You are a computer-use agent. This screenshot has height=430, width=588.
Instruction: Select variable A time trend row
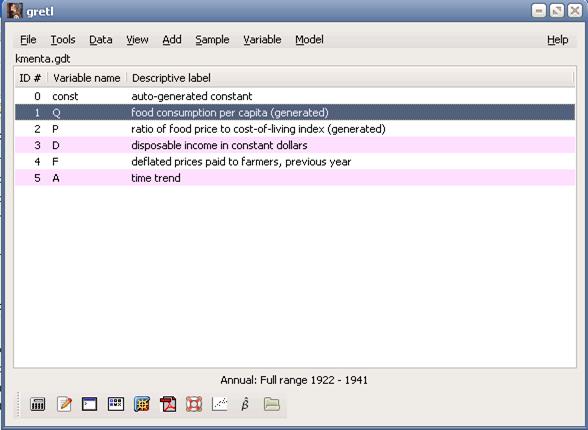click(x=295, y=178)
